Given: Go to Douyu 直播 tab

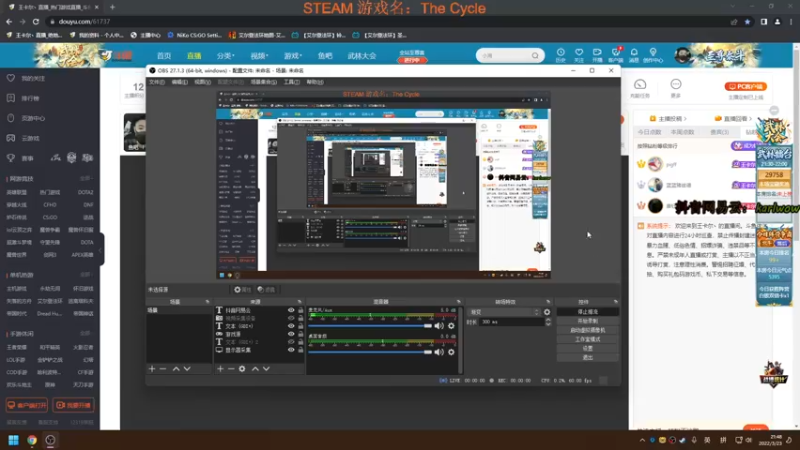Looking at the screenshot, I should [194, 56].
